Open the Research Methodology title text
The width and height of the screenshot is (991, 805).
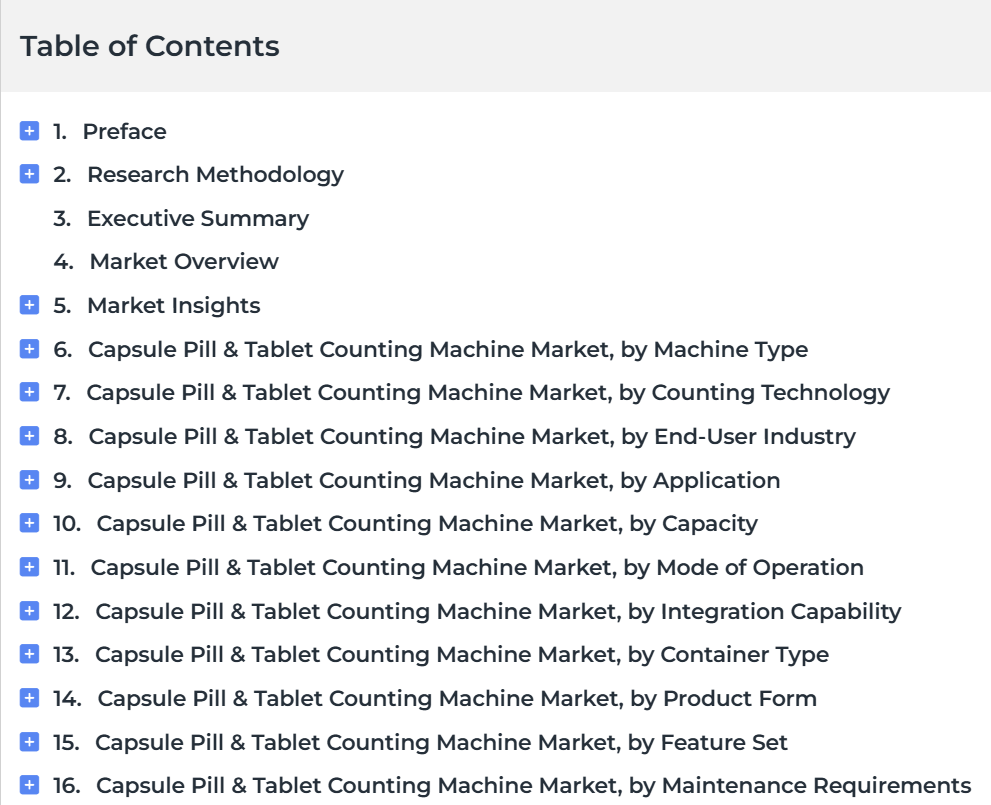[216, 175]
